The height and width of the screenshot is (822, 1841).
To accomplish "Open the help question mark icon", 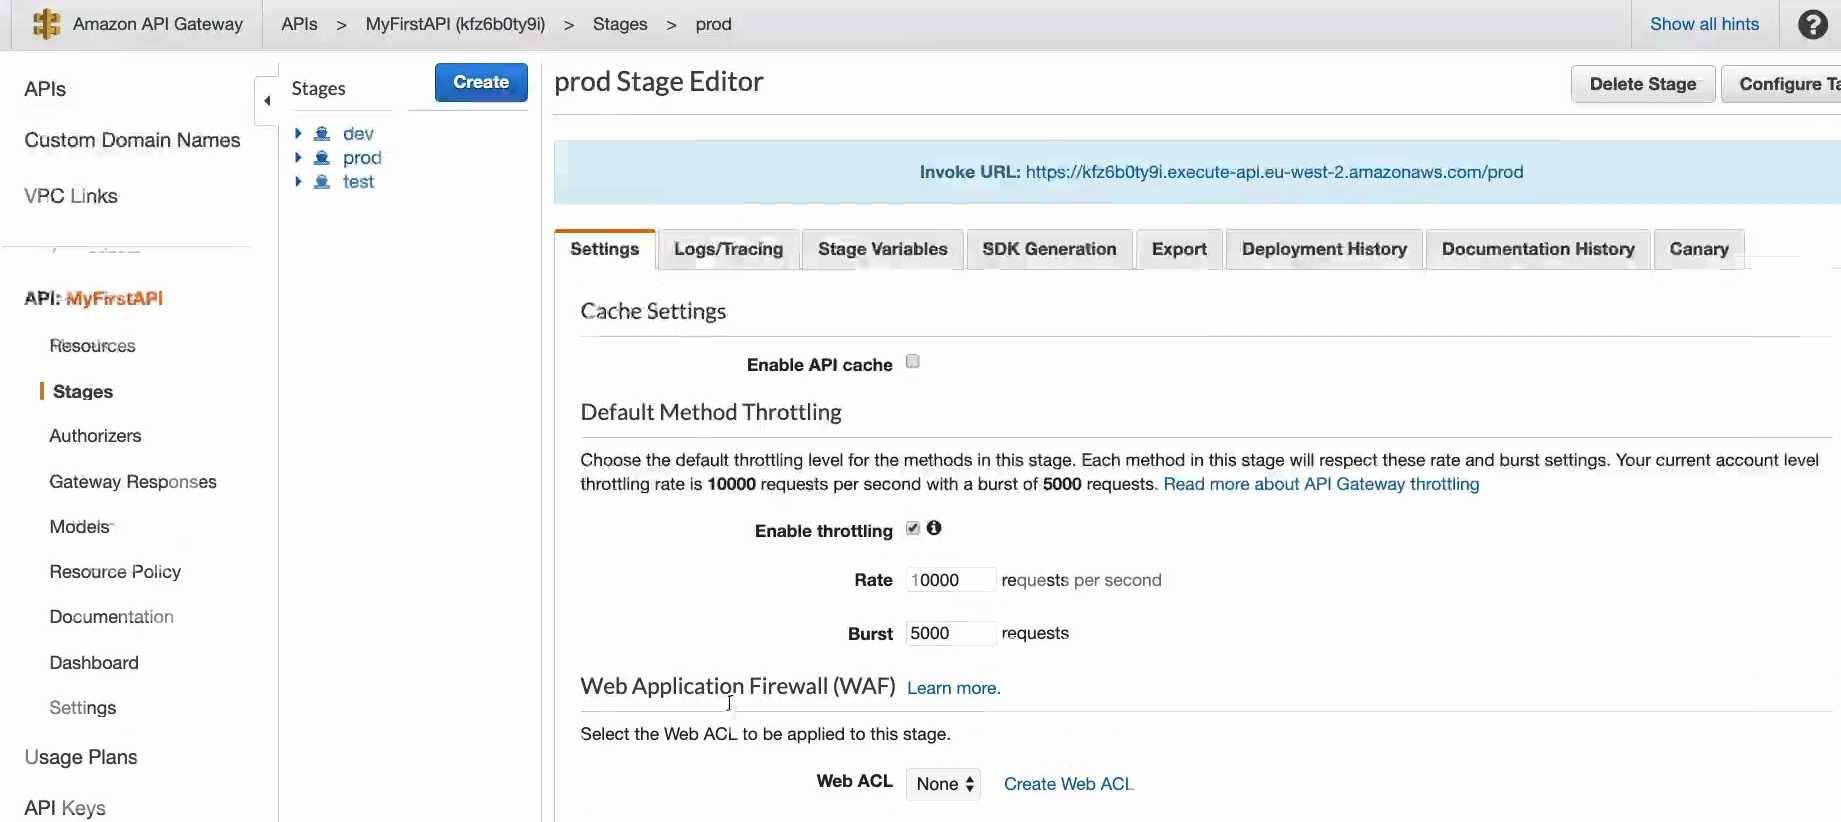I will coord(1812,24).
